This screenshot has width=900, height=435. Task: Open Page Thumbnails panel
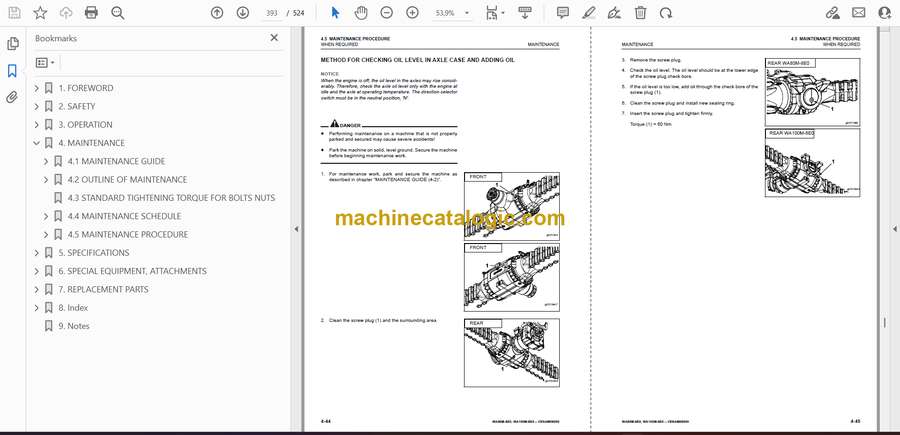coord(13,44)
